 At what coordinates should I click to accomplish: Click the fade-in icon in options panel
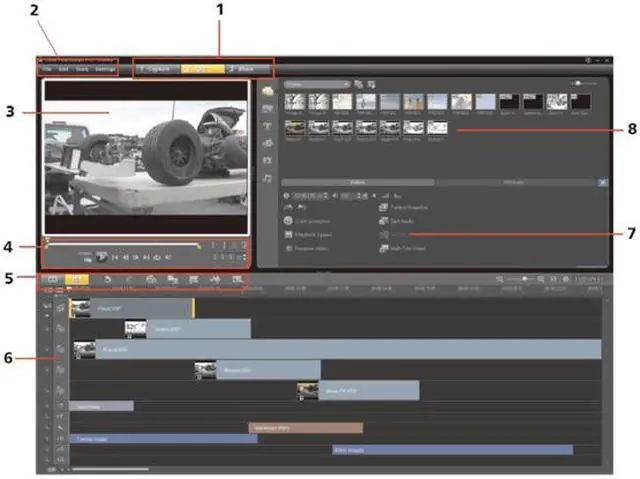[x=385, y=196]
